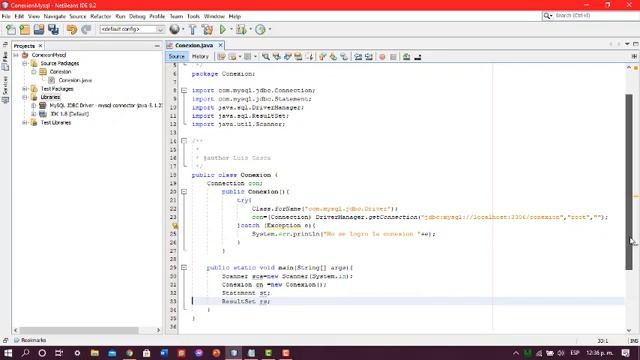Click the Comment icon in editor toolbar
640x360 pixels.
coord(406,57)
